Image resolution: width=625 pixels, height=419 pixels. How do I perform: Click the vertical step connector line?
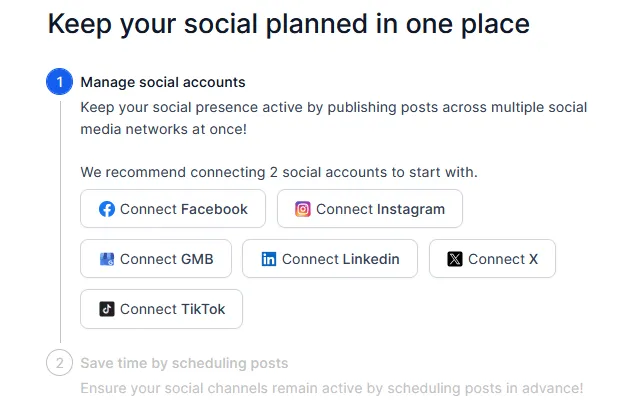61,222
